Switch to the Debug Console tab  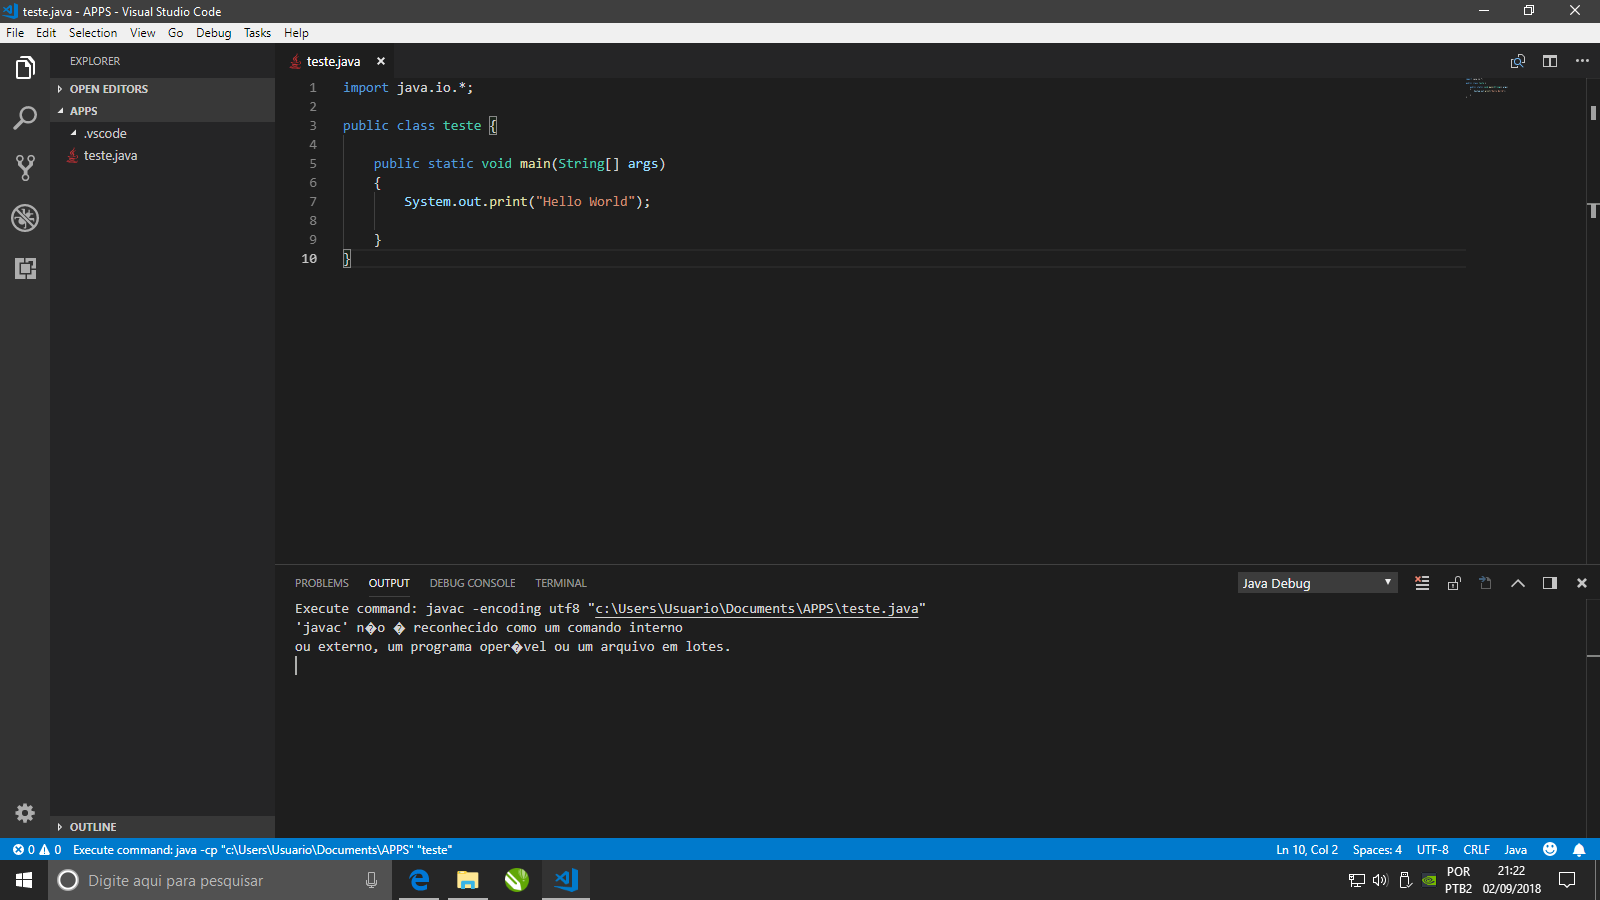tap(473, 583)
